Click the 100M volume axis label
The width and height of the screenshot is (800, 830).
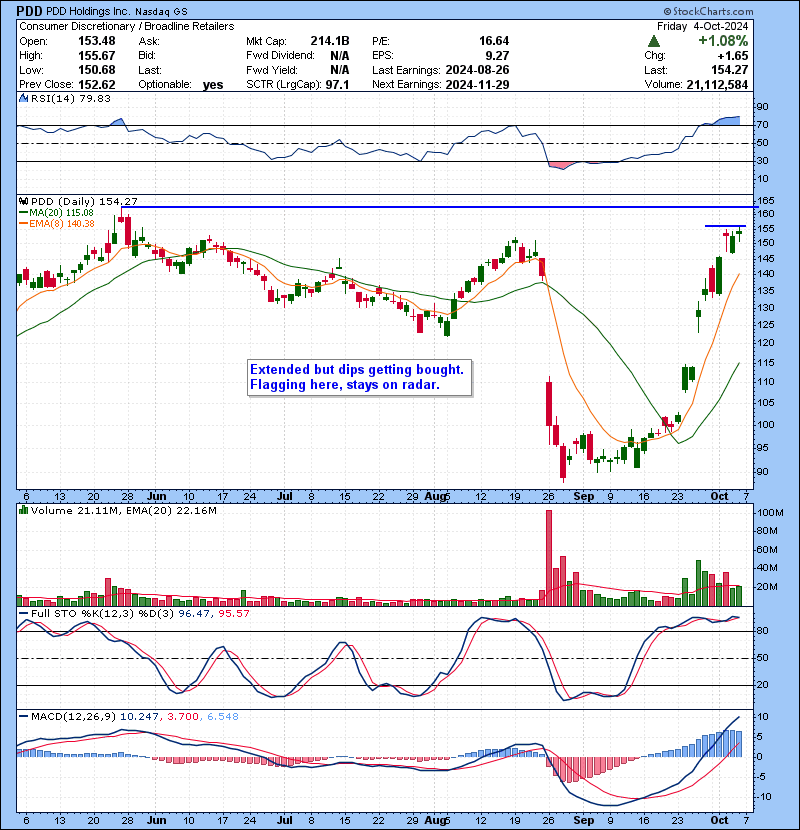point(770,512)
